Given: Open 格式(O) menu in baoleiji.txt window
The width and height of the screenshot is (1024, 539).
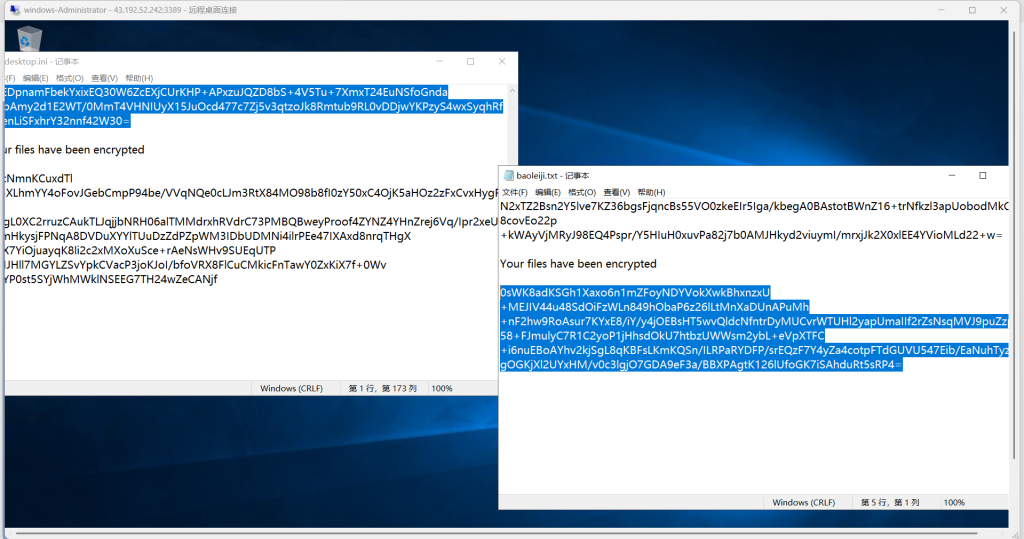Looking at the screenshot, I should (x=581, y=192).
